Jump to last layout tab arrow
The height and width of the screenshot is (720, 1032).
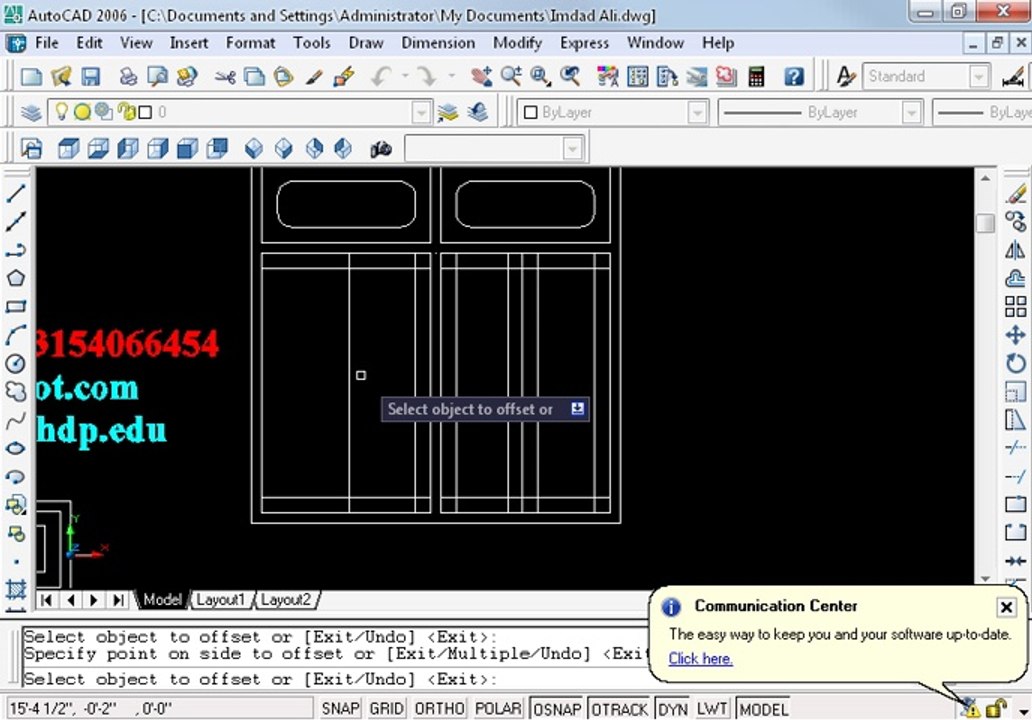click(x=118, y=600)
